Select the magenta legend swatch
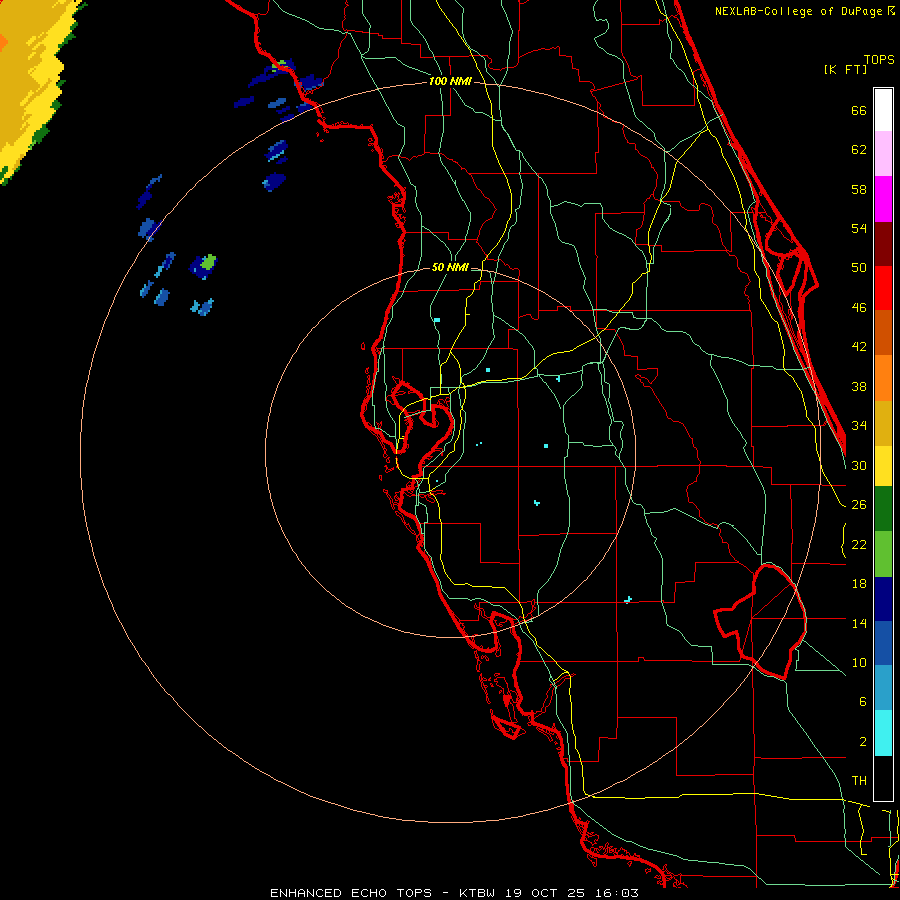900x900 pixels. coord(883,199)
